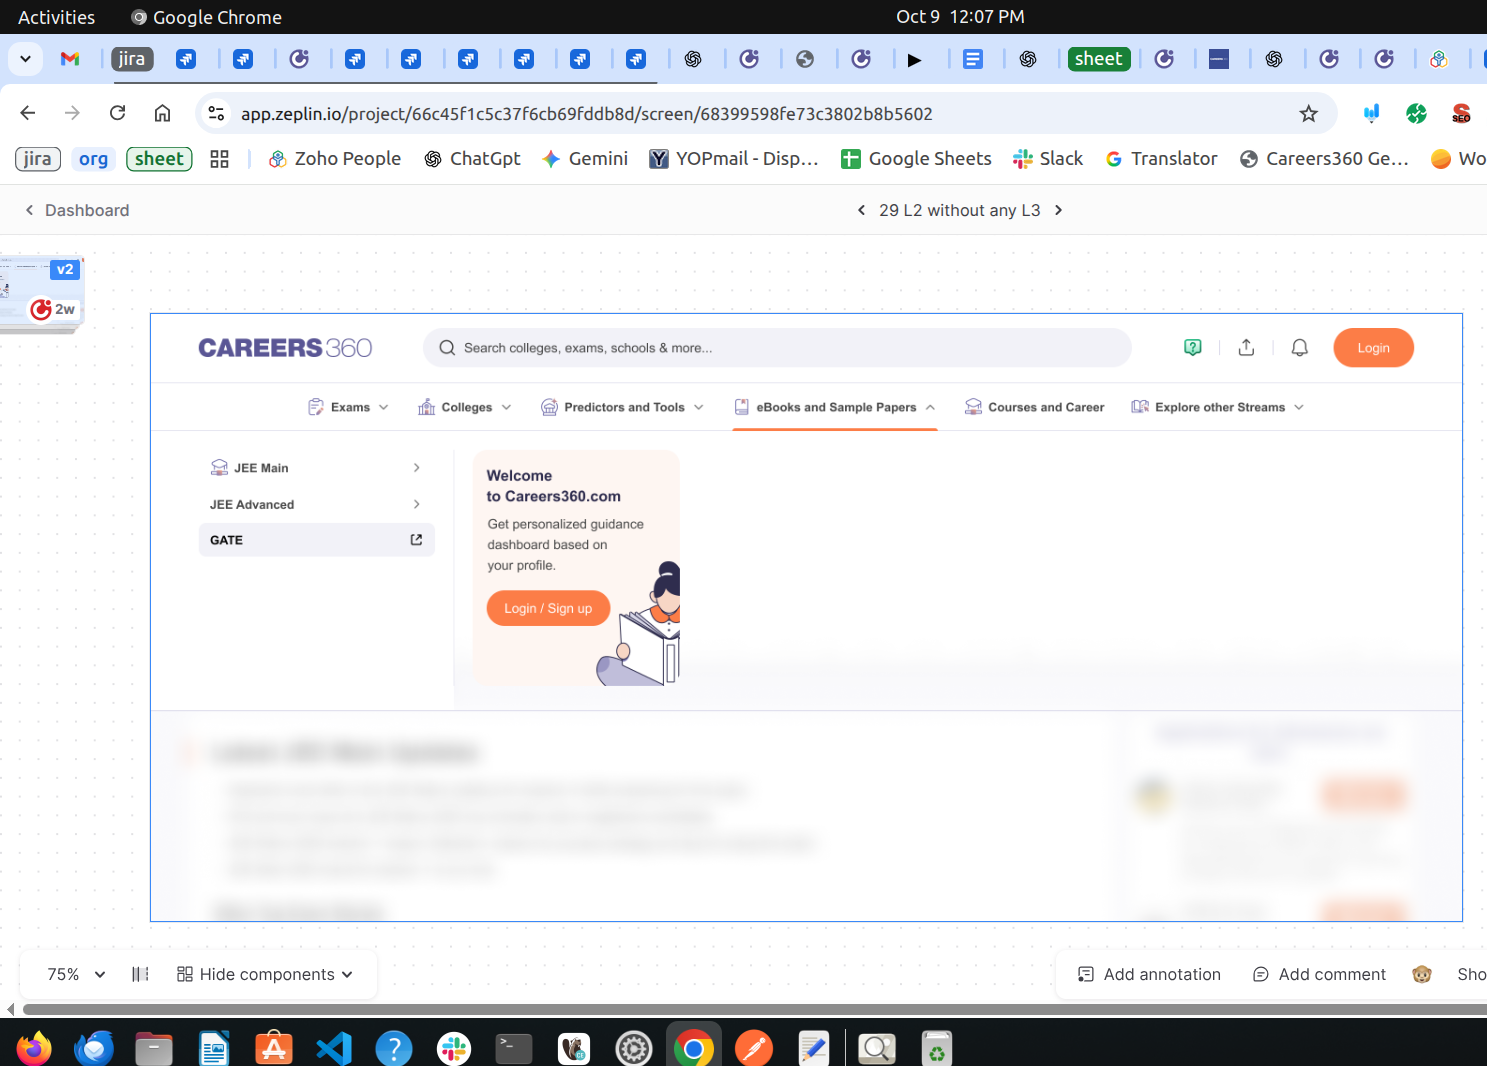Toggle Hide components dropdown
The width and height of the screenshot is (1487, 1066).
tap(265, 974)
